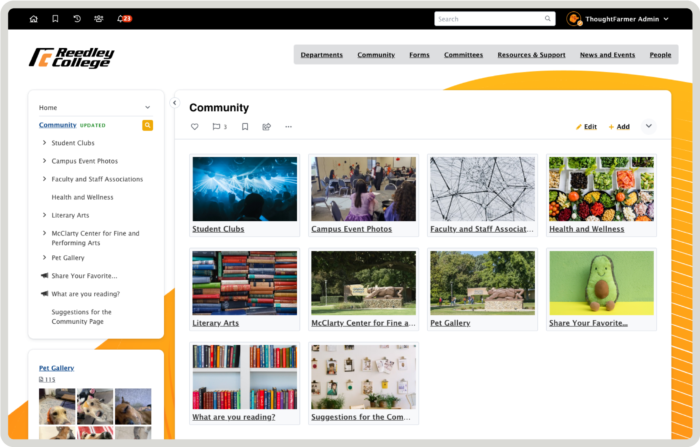Expand Faculty and Staff Associations in sidebar
700x447 pixels.
coord(44,179)
